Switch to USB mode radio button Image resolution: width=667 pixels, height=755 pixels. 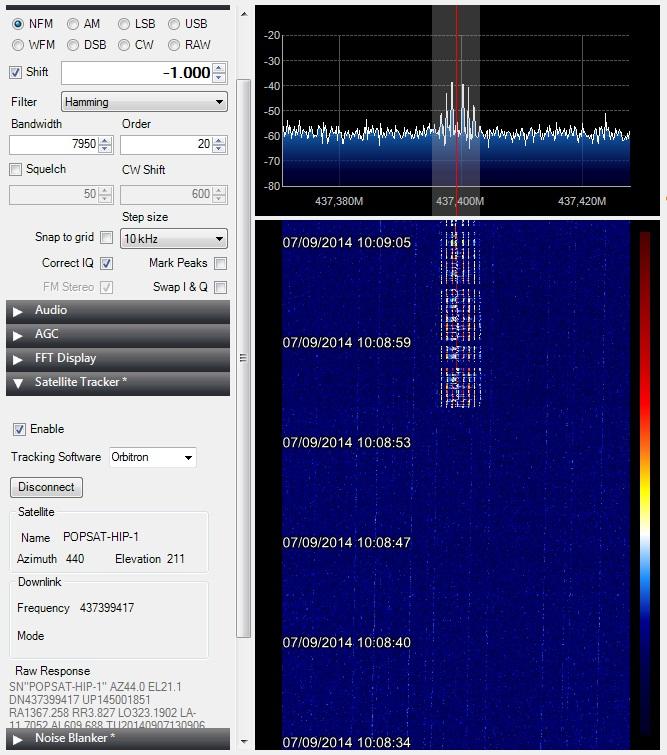click(x=174, y=24)
